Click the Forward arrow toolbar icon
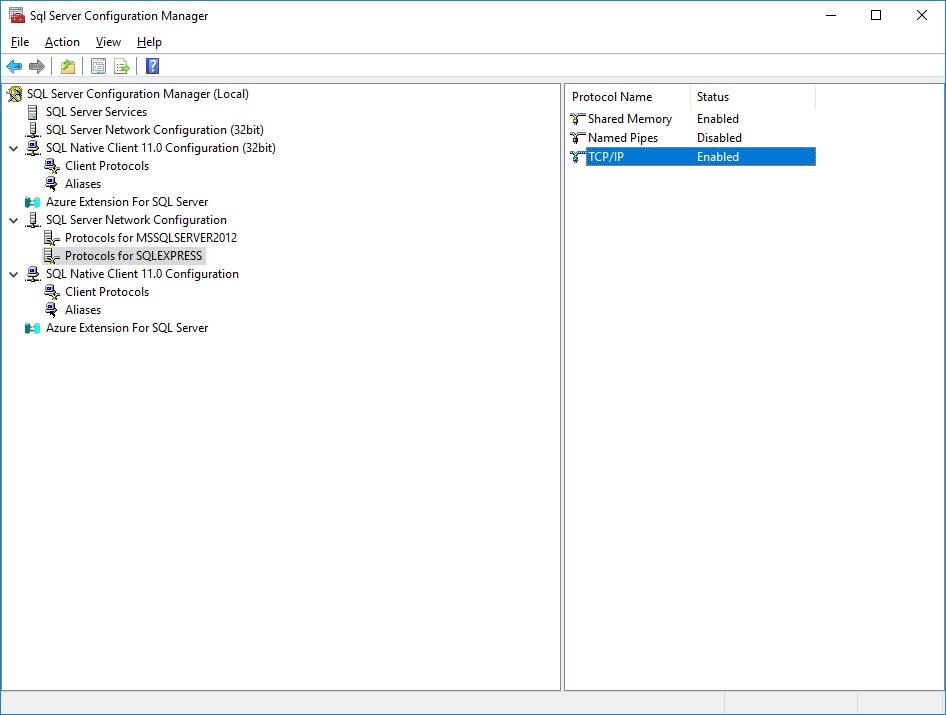946x715 pixels. pos(37,66)
